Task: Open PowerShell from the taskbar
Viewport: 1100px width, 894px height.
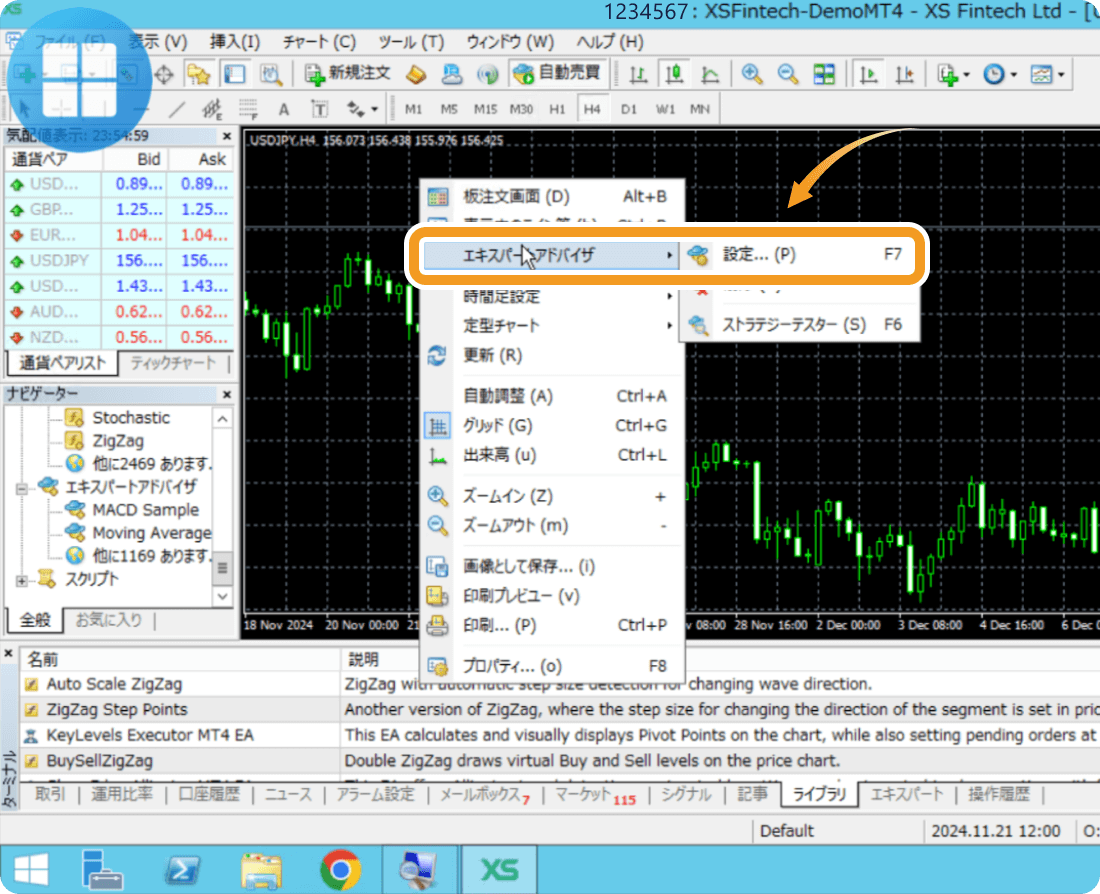Action: click(182, 871)
